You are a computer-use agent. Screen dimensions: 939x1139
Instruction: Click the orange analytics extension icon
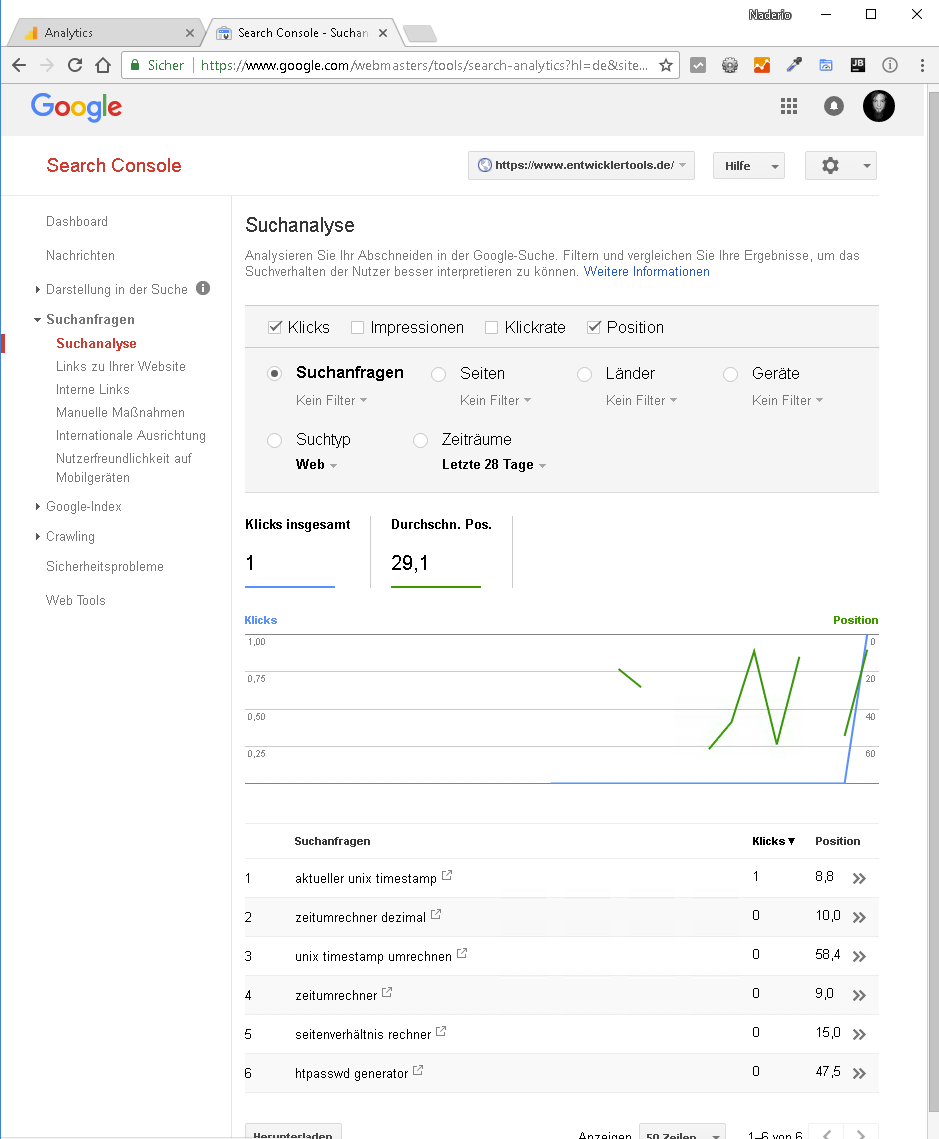click(x=762, y=65)
